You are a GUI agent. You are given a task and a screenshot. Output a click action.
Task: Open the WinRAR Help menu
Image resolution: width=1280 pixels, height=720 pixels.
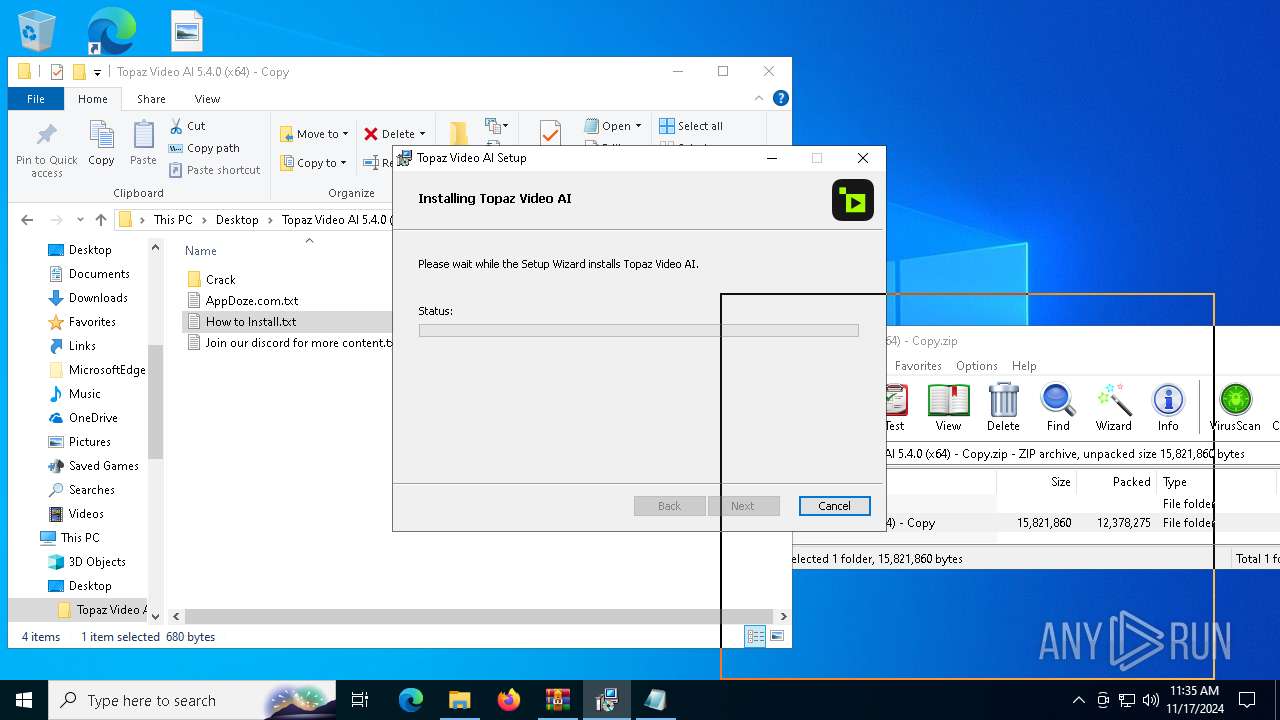pyautogui.click(x=1024, y=366)
